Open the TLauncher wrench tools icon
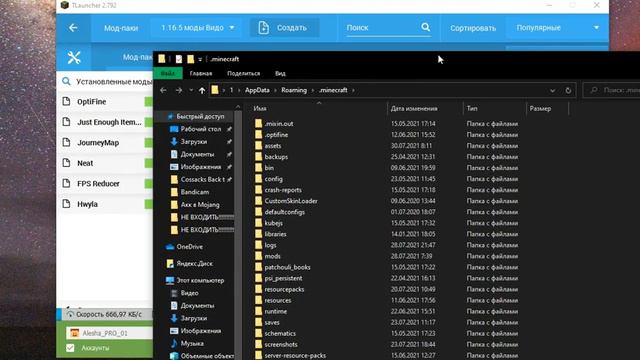Image resolution: width=640 pixels, height=360 pixels. tap(74, 57)
